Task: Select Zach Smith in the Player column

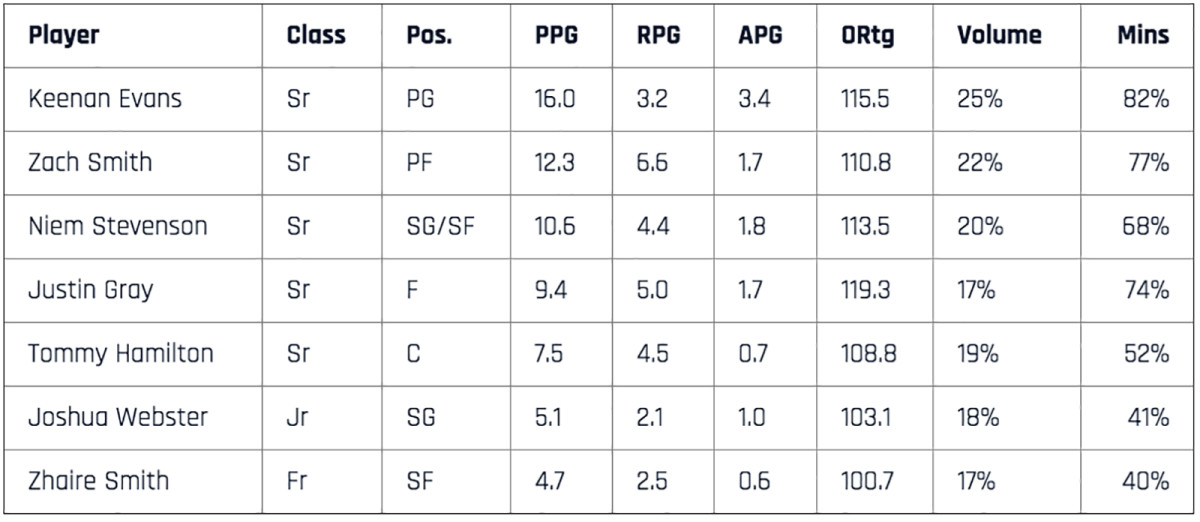Action: coord(90,163)
